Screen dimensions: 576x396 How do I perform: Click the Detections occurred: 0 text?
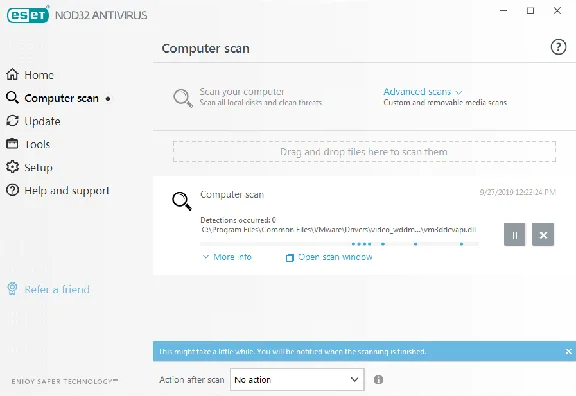click(238, 220)
